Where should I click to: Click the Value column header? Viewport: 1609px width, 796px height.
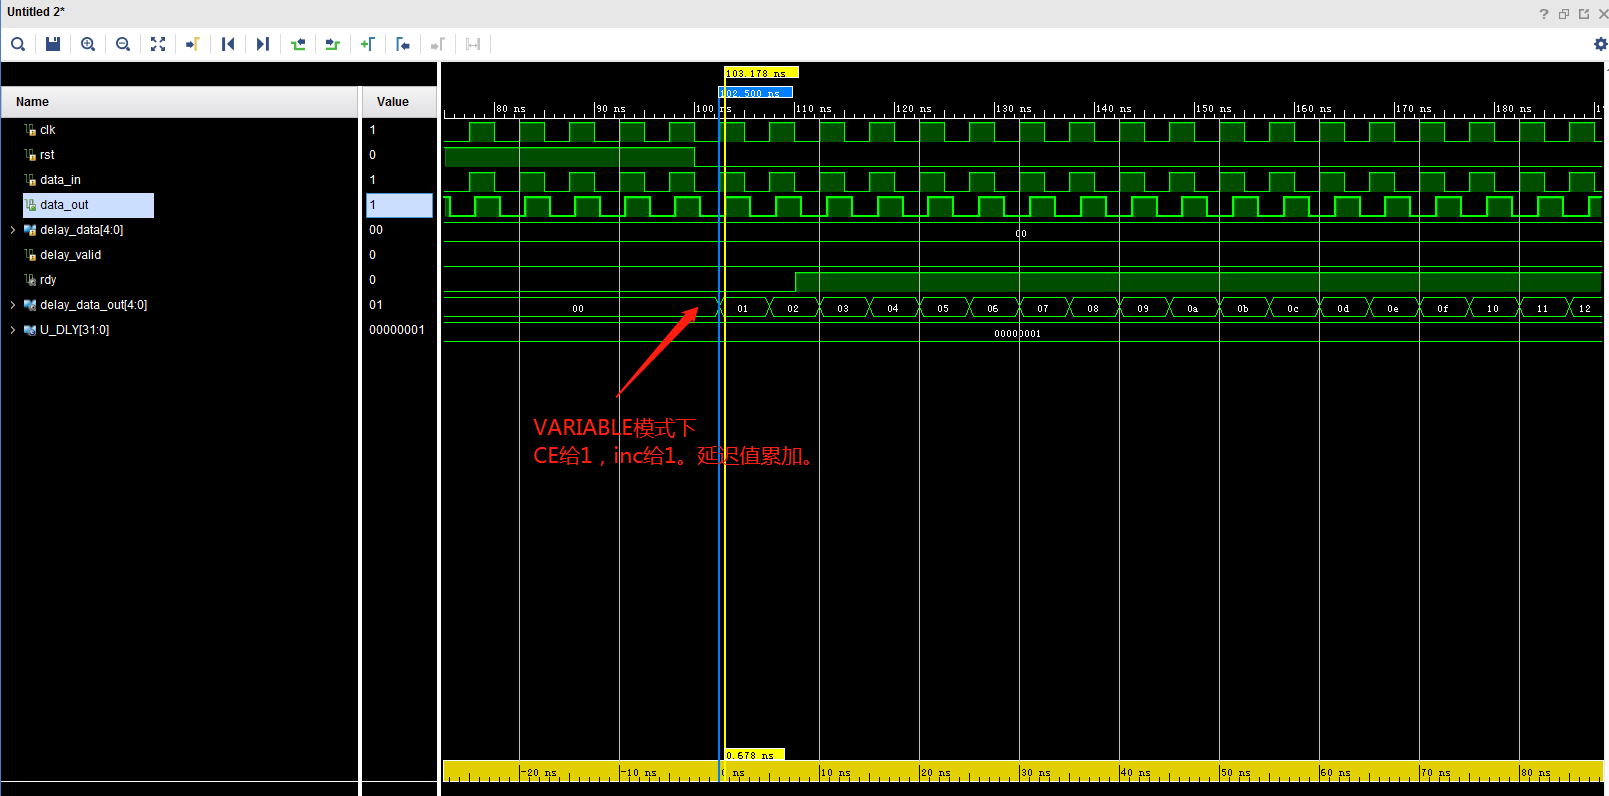[399, 102]
